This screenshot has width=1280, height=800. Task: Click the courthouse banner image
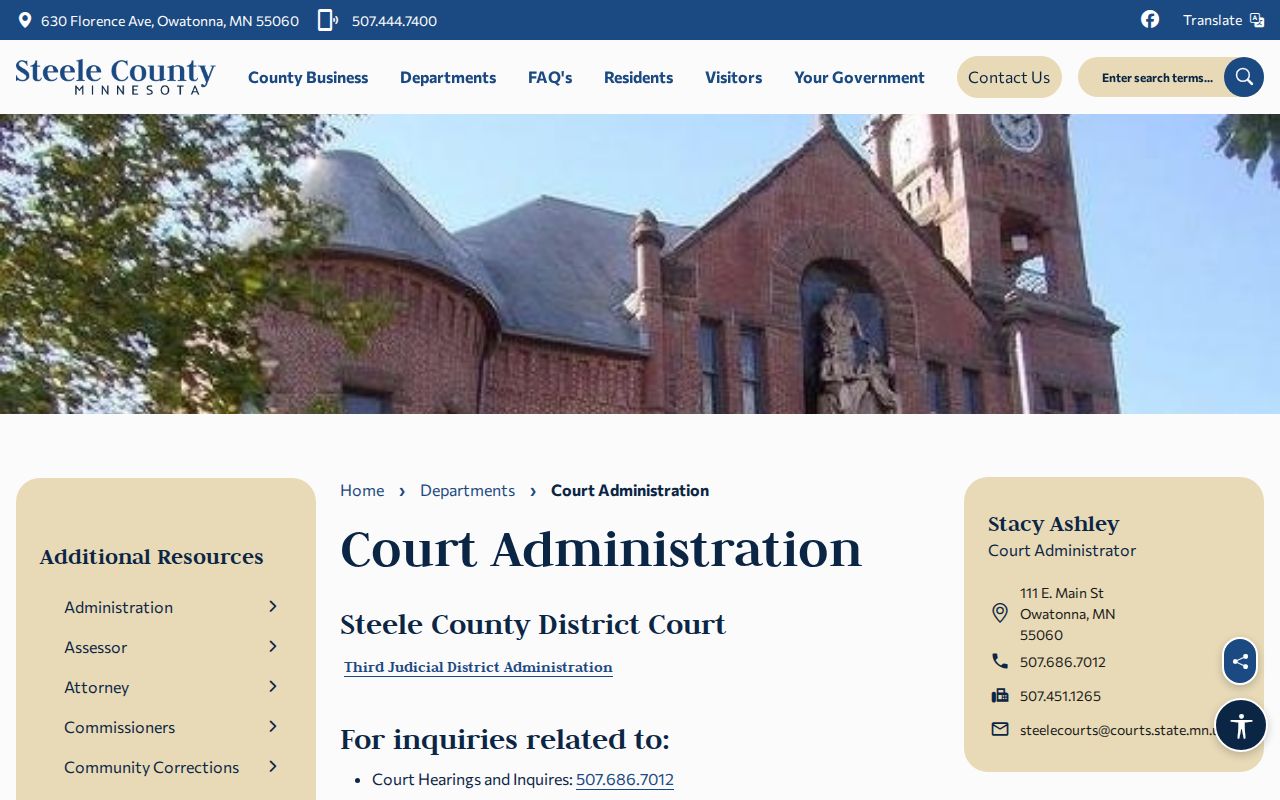click(640, 264)
